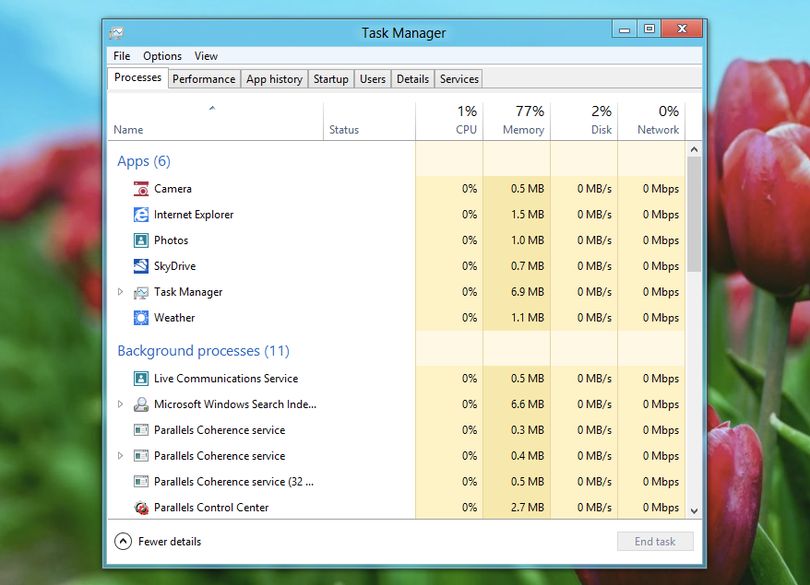This screenshot has height=585, width=810.
Task: Click the SkyDrive icon
Action: pyautogui.click(x=141, y=266)
